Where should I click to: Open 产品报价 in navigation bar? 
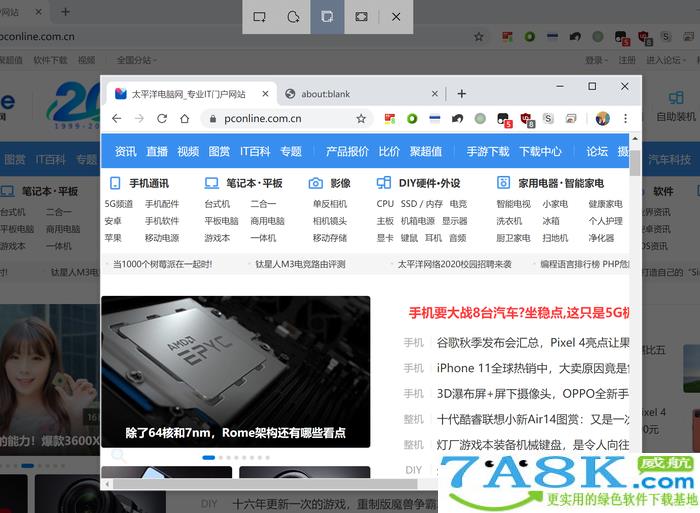(x=347, y=151)
